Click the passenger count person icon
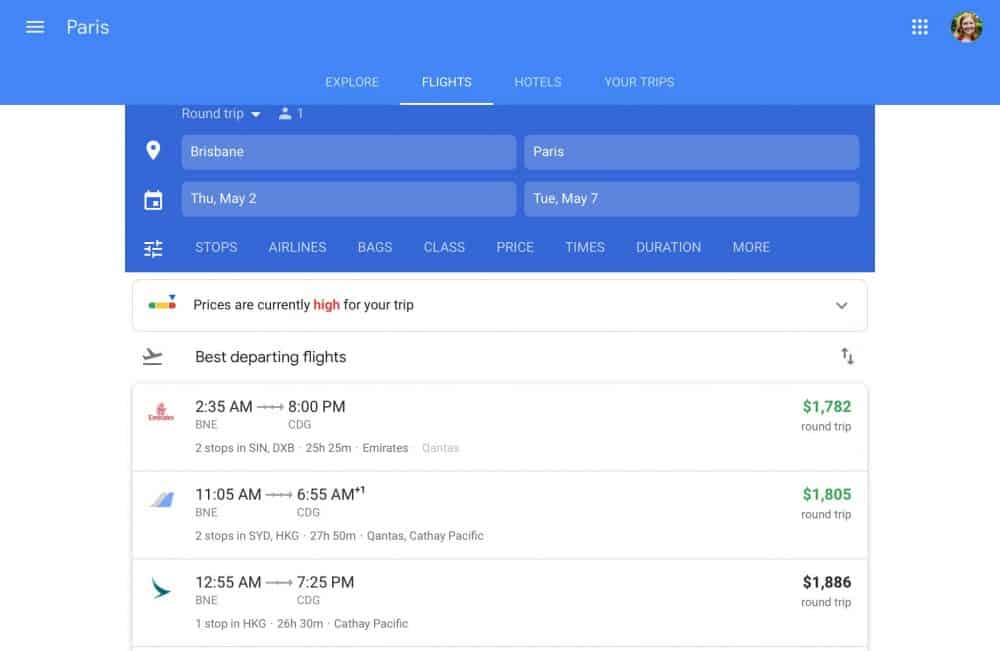Image resolution: width=1000 pixels, height=651 pixels. point(285,113)
